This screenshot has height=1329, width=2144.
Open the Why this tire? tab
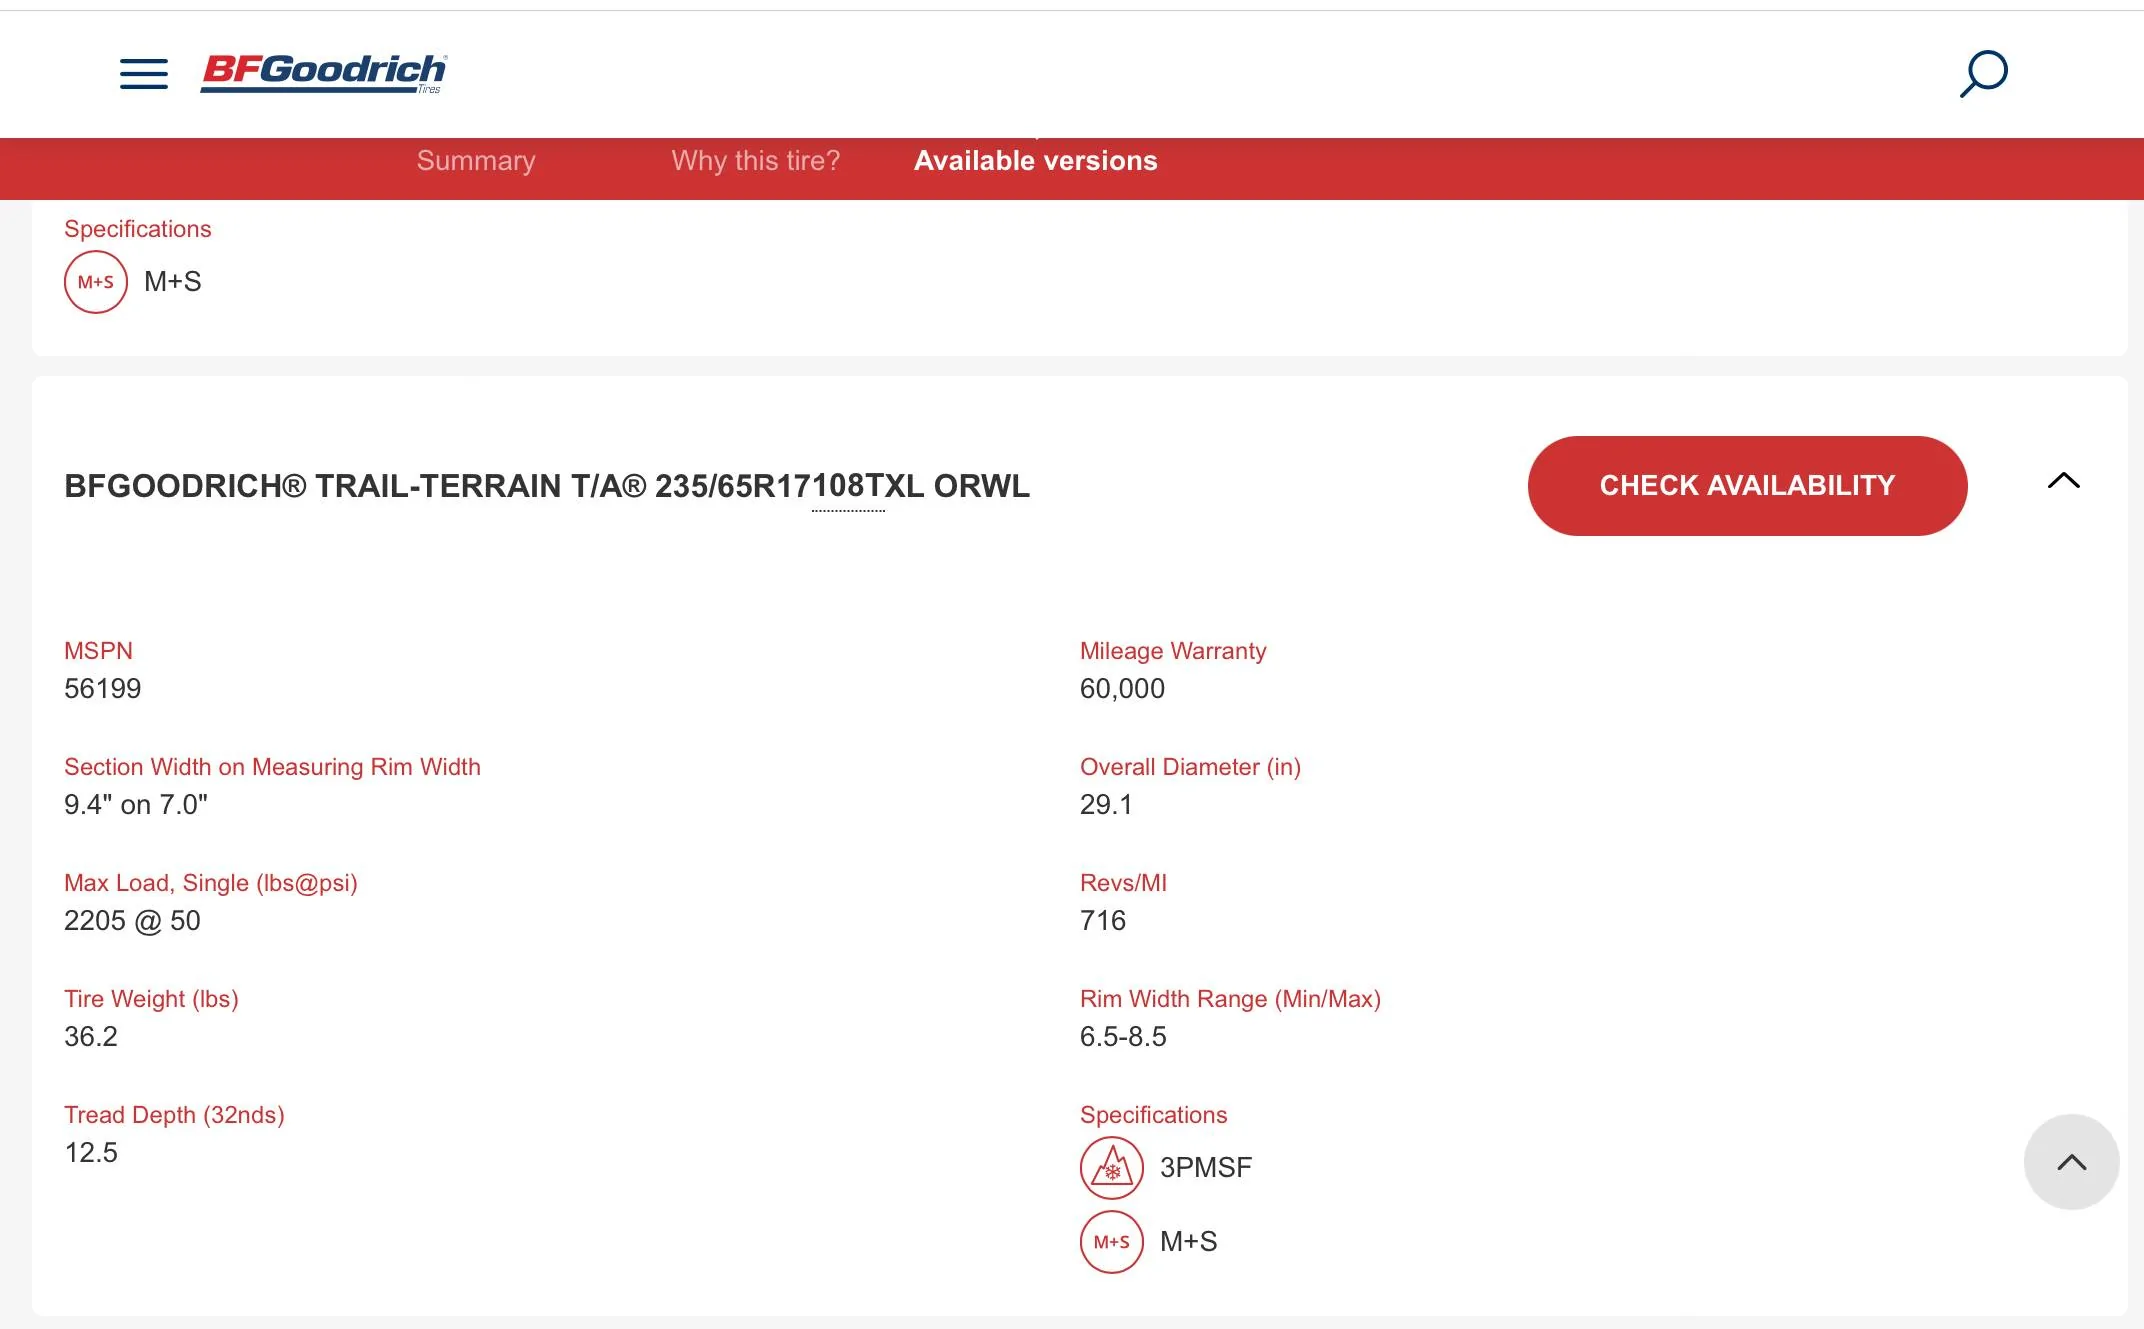(755, 161)
